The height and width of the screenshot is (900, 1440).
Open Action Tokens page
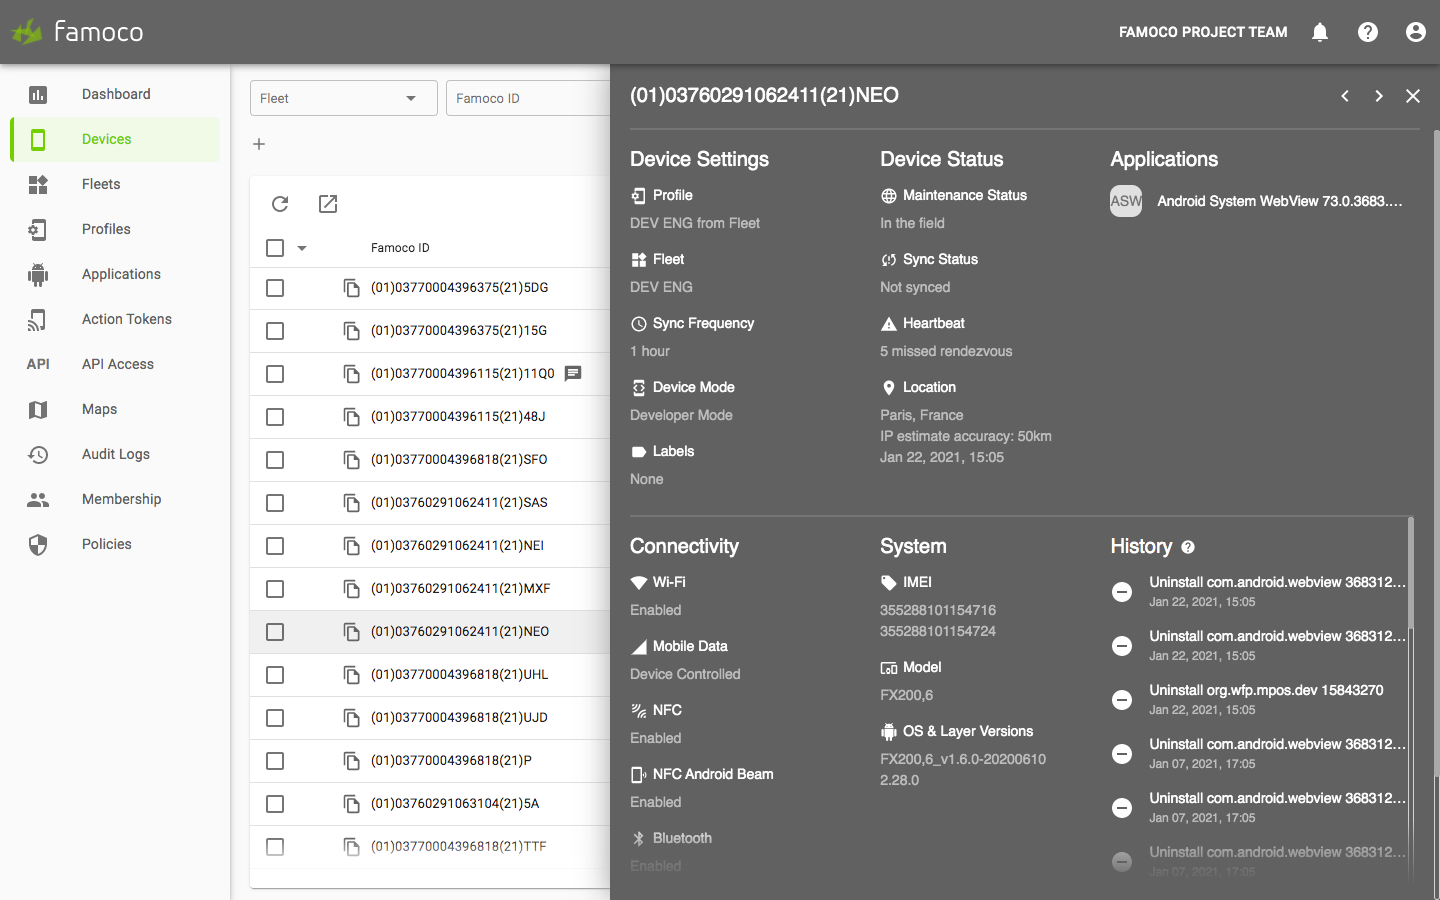coord(115,319)
